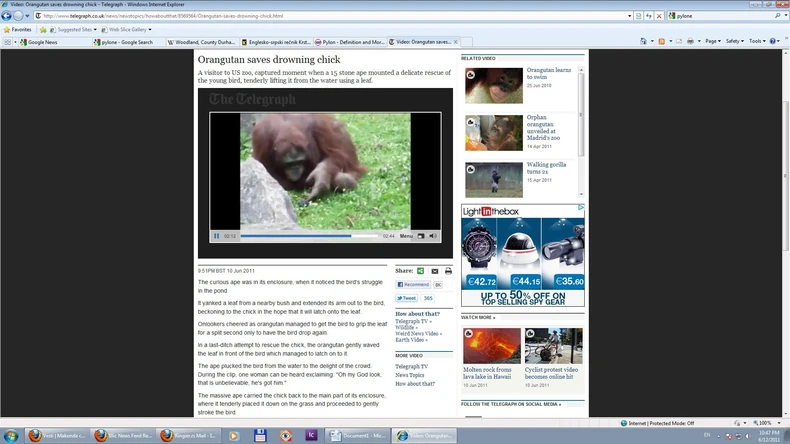Open the Weird News Video link
This screenshot has width=790, height=444.
point(418,333)
